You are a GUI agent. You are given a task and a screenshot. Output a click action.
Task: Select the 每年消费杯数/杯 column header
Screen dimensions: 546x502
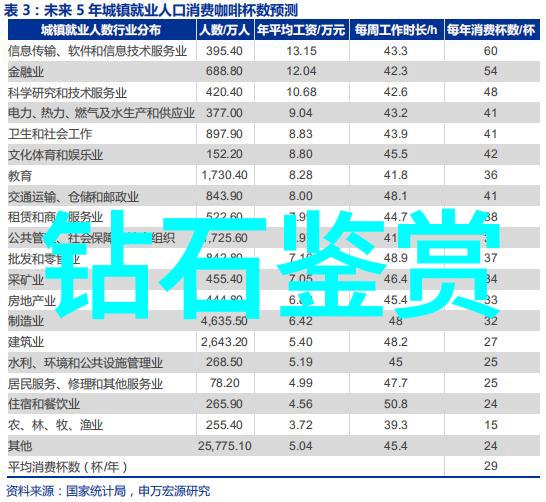492,30
